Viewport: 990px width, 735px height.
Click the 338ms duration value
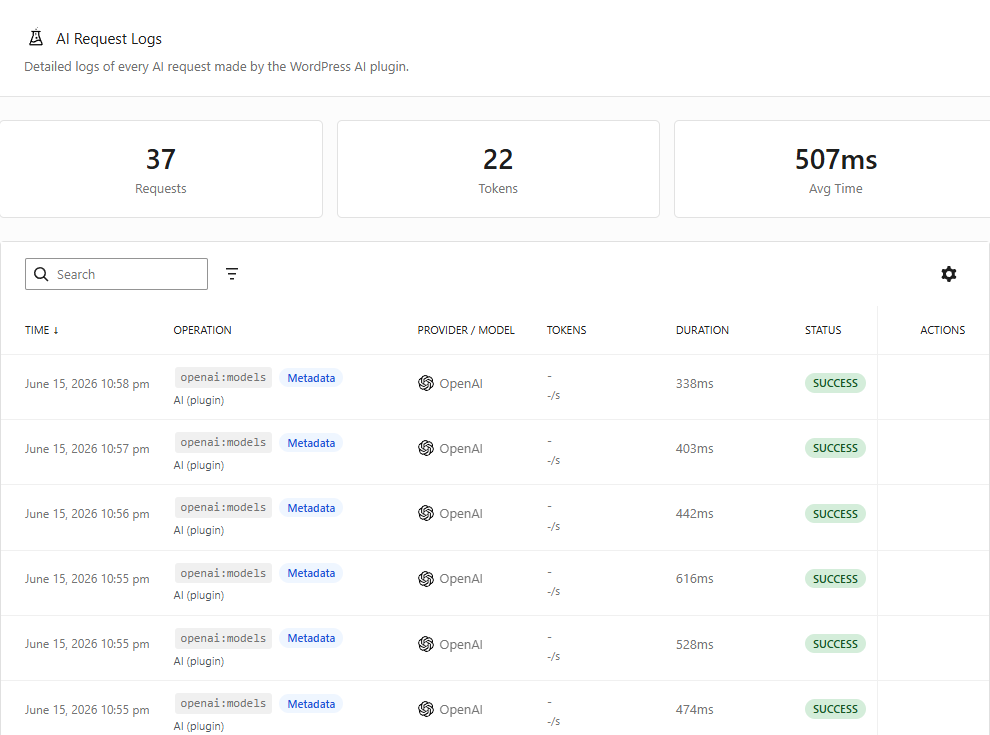click(x=695, y=383)
